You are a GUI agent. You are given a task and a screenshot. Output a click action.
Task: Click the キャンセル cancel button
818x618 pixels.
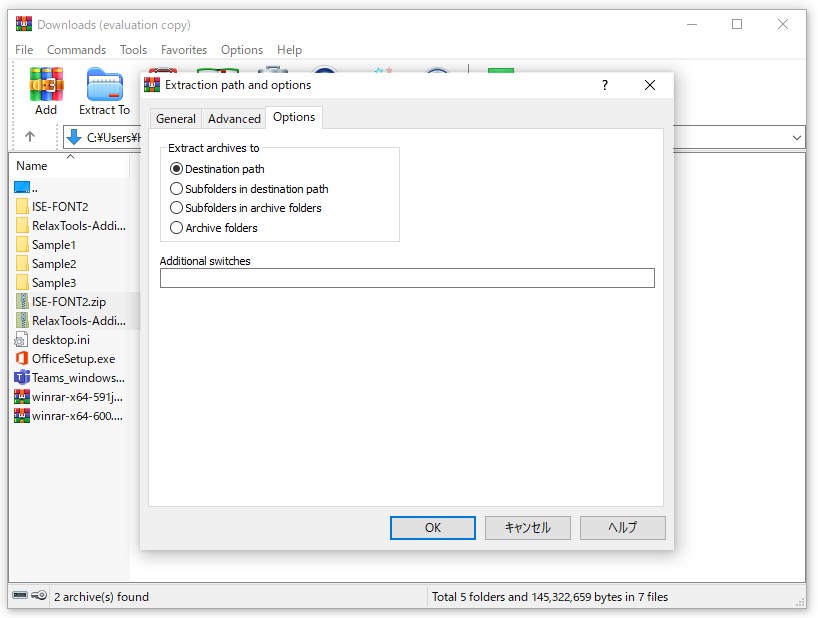pyautogui.click(x=527, y=528)
